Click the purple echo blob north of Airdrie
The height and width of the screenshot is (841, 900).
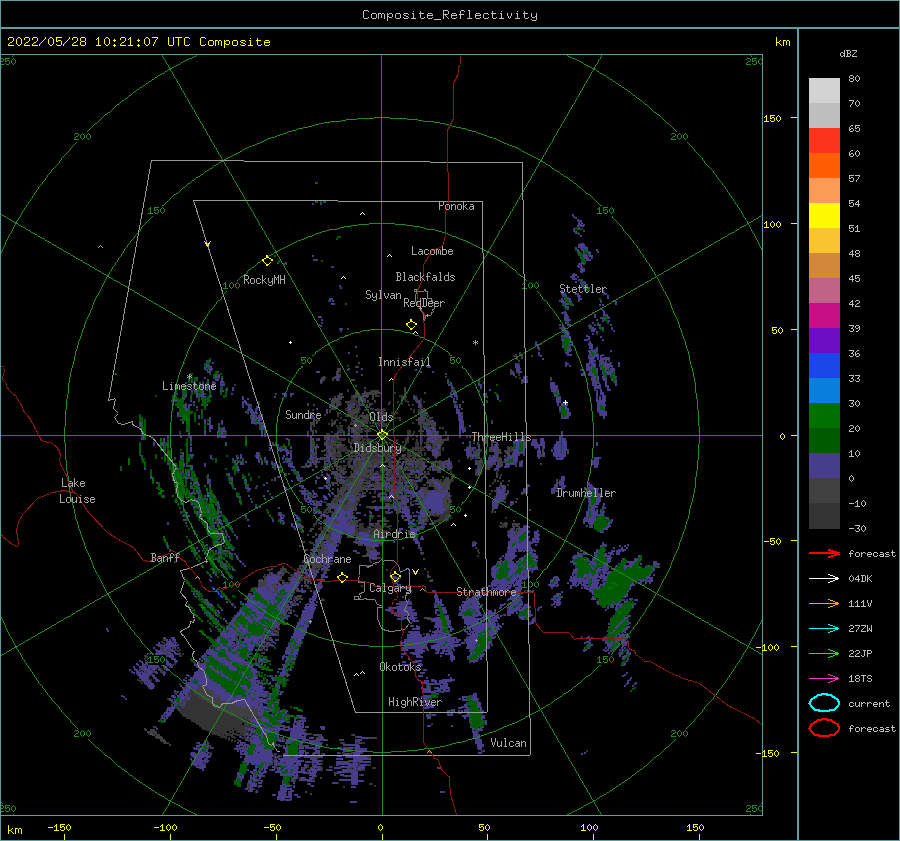click(x=435, y=501)
